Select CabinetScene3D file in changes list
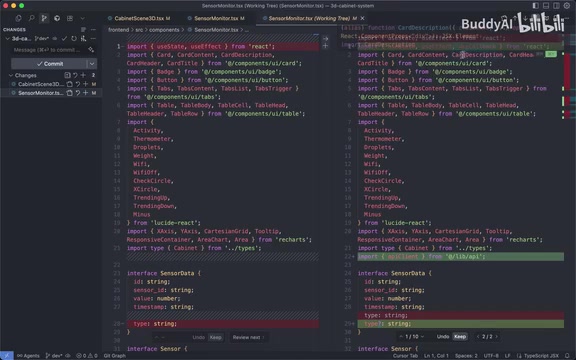 tap(40, 84)
